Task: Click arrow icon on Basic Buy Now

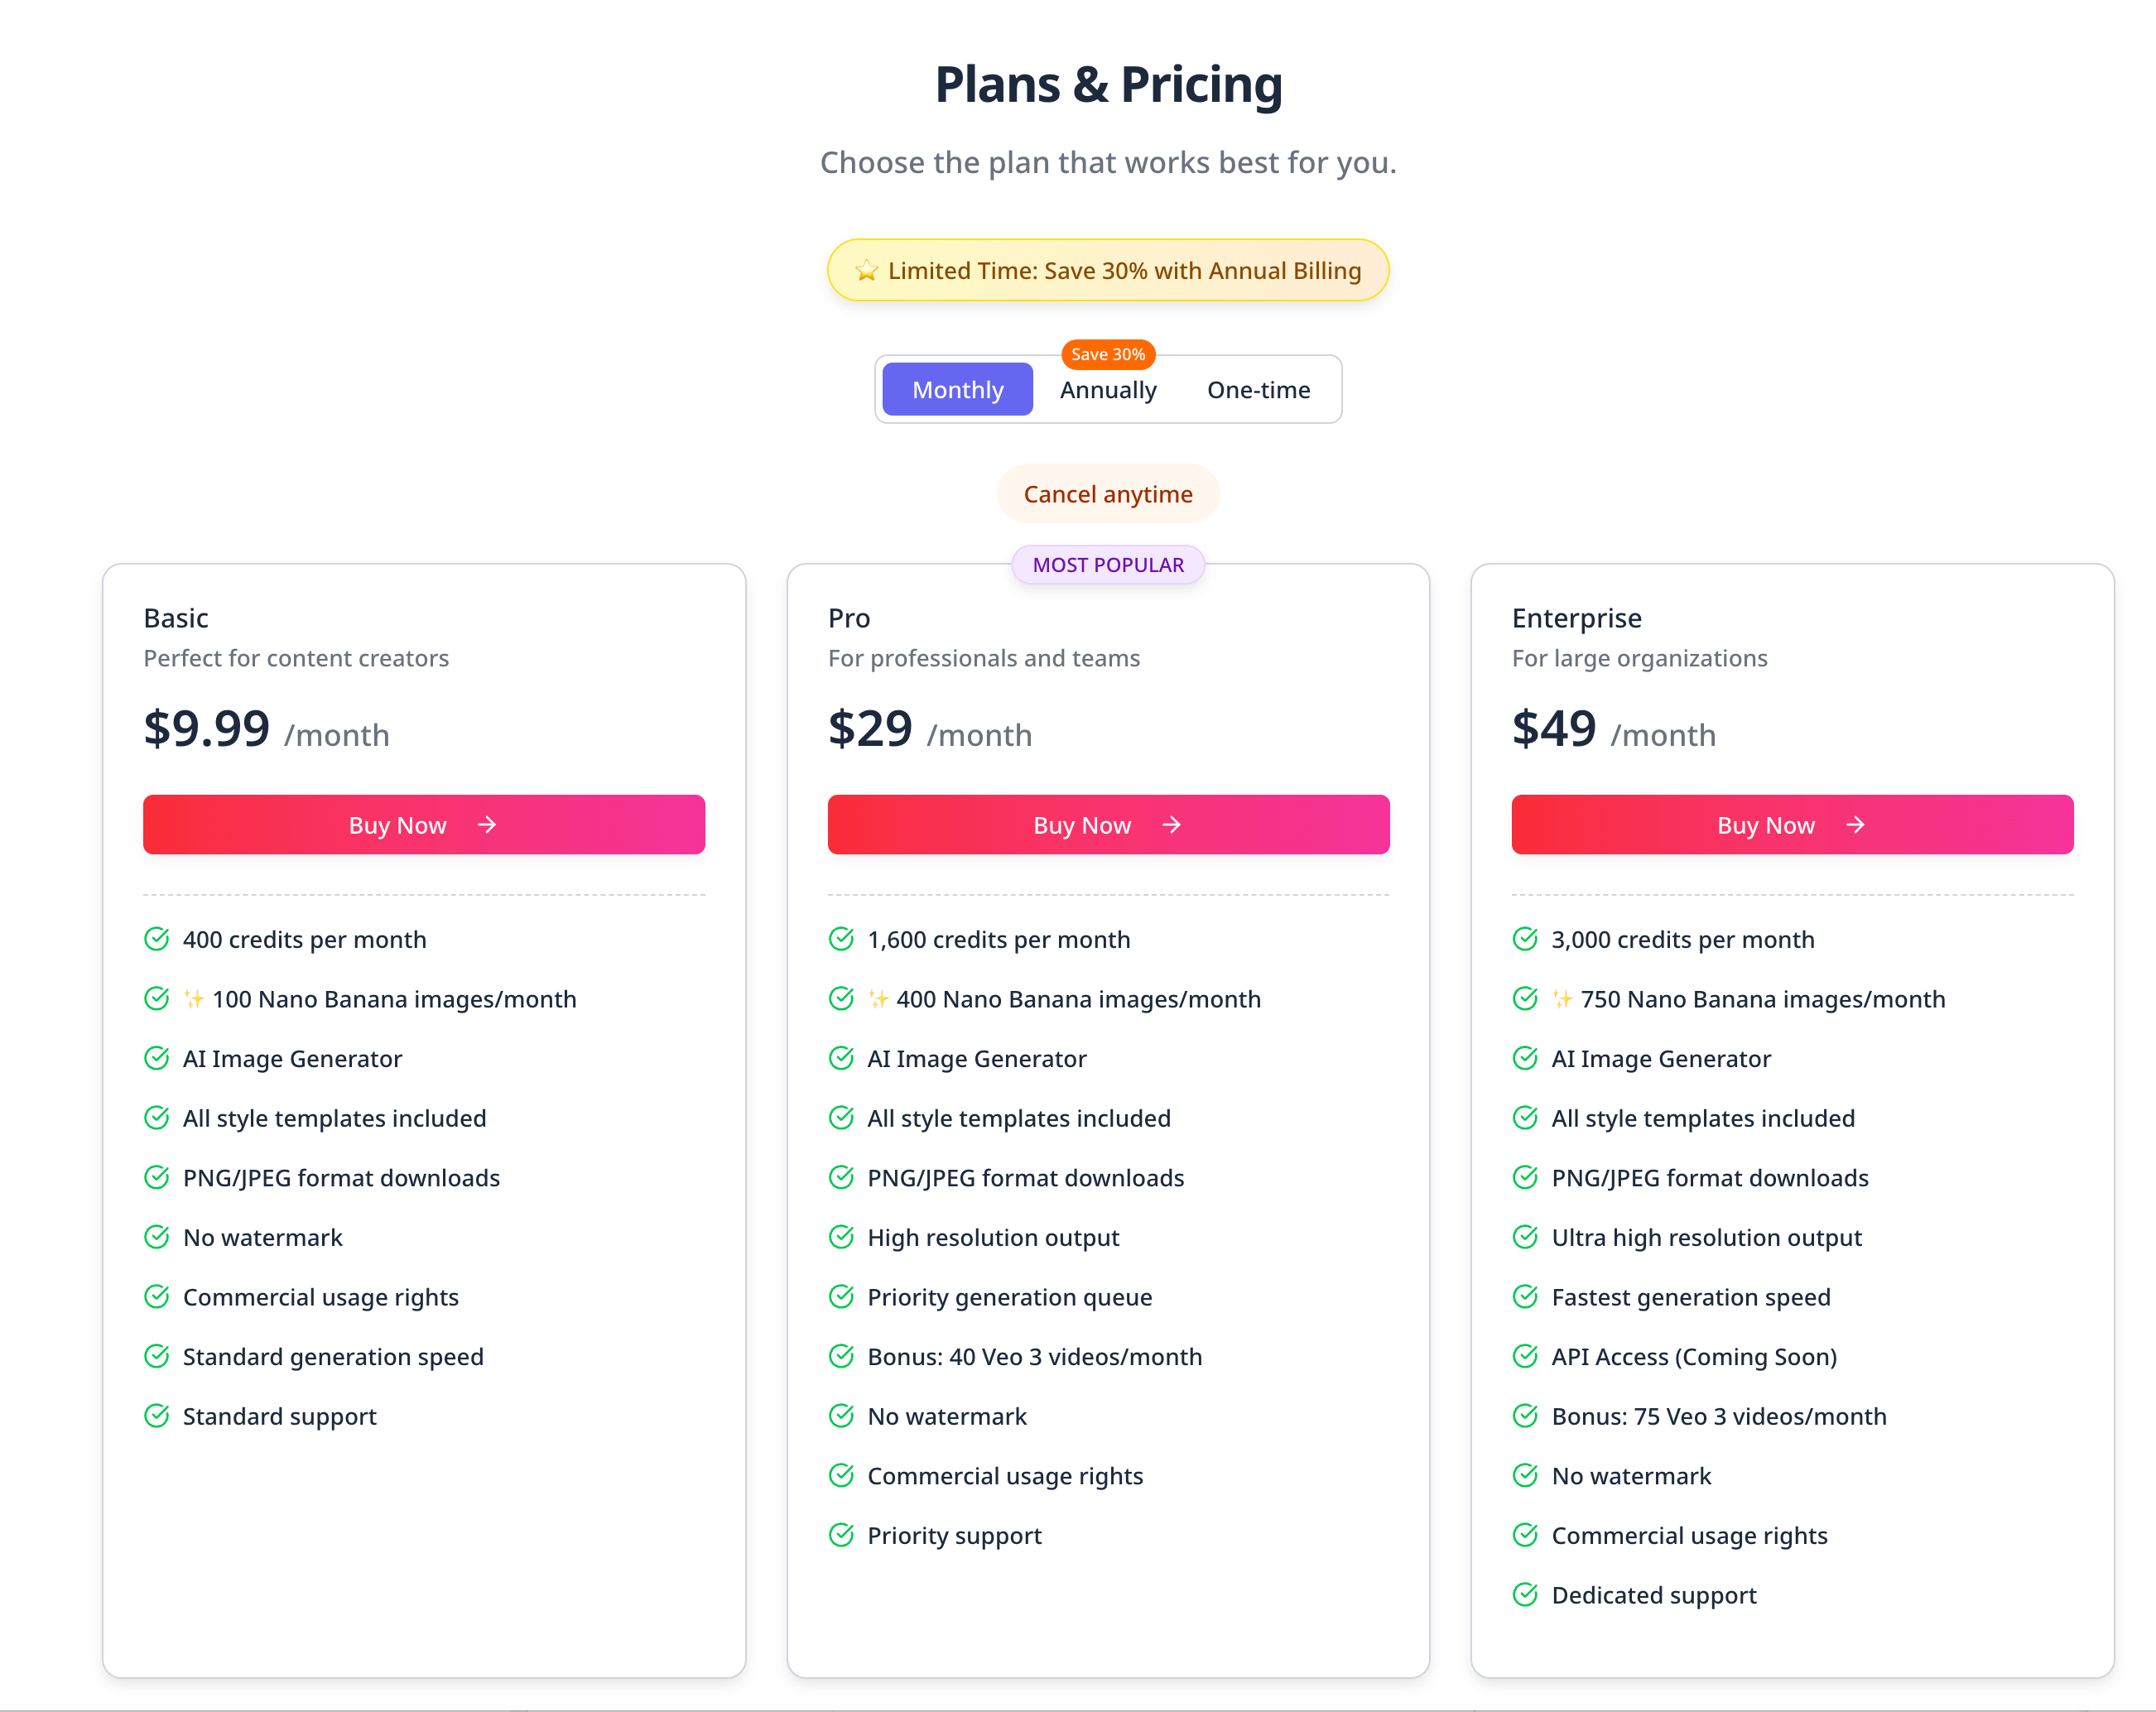Action: click(x=487, y=825)
